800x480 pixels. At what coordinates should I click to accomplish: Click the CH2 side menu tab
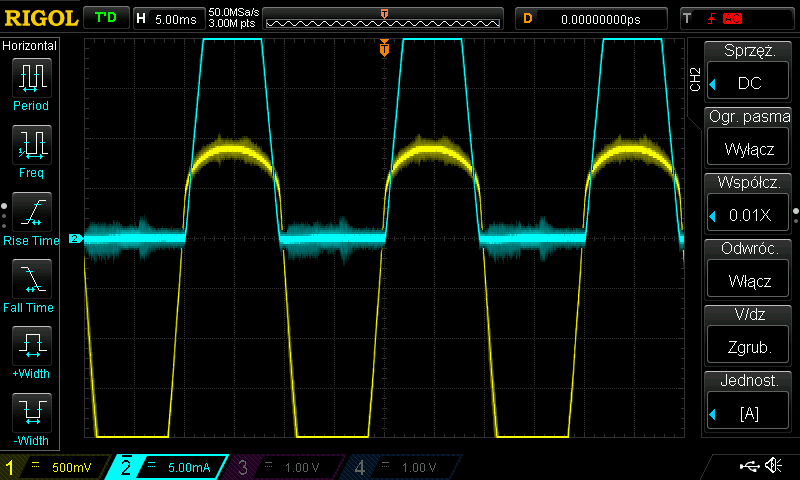click(695, 79)
